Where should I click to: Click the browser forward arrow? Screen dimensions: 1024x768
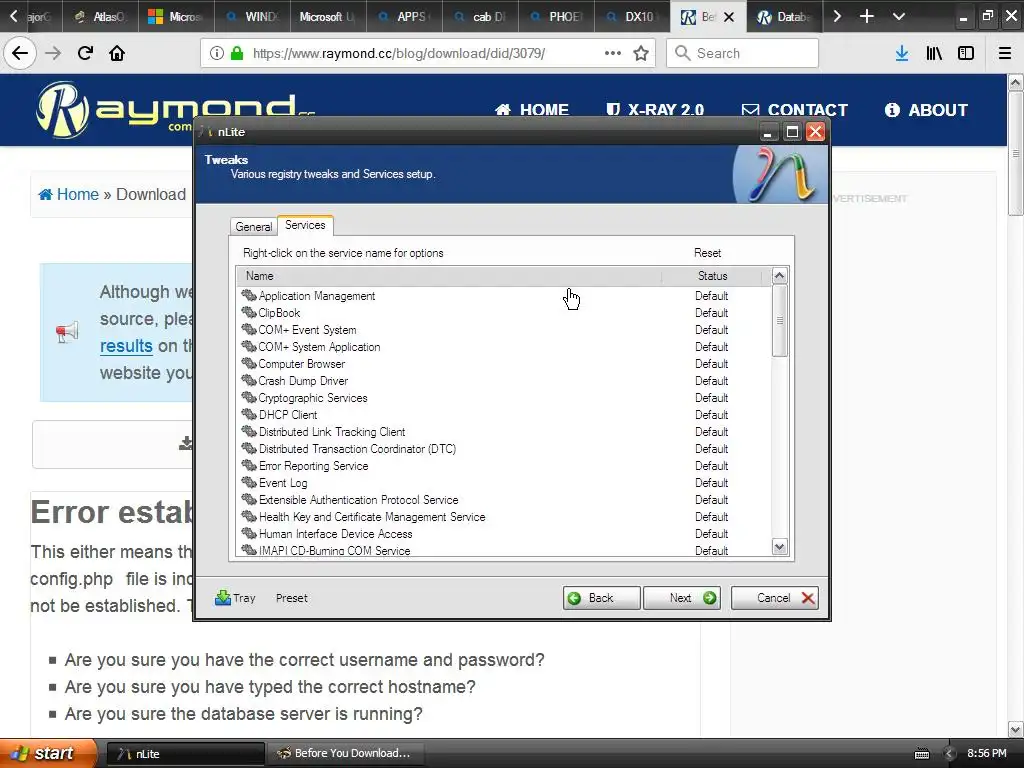(x=53, y=53)
